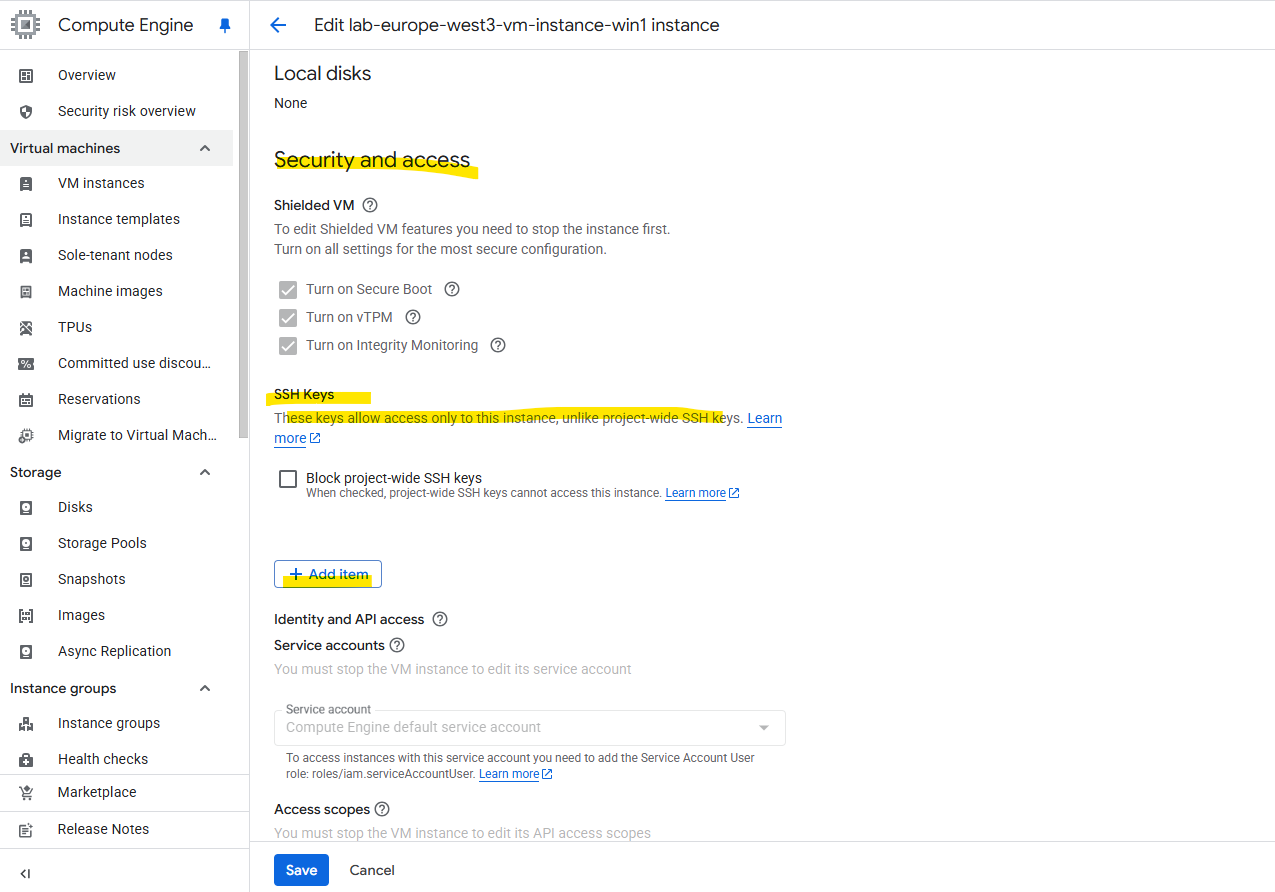Open help for Integrity Monitoring
The image size is (1275, 892).
pyautogui.click(x=498, y=345)
